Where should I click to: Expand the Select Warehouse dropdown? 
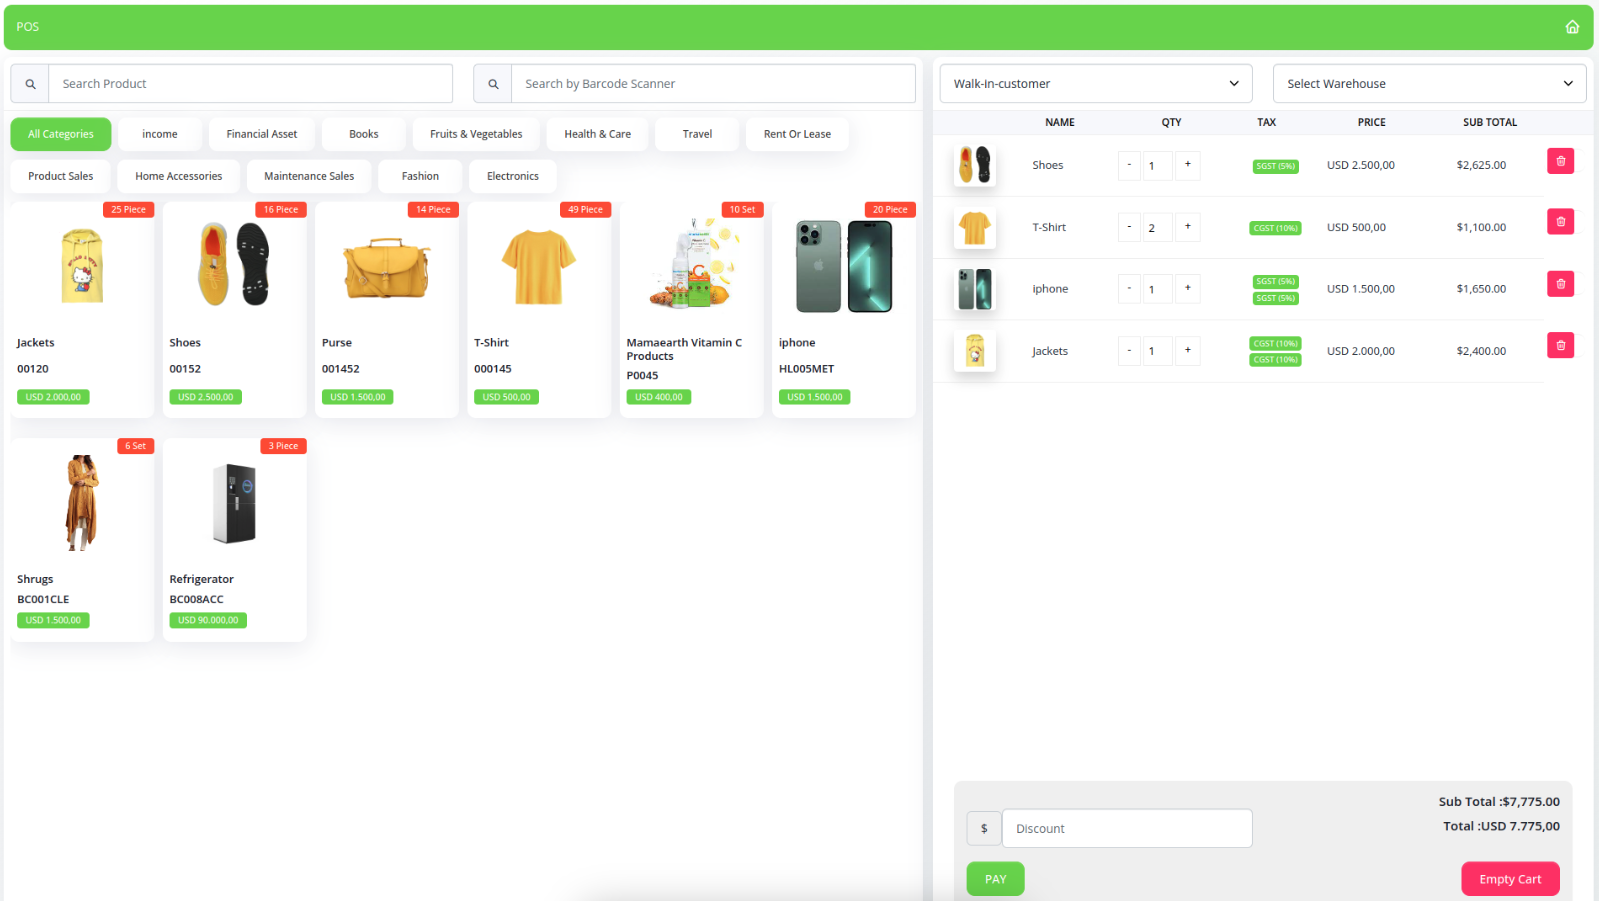pos(1429,84)
